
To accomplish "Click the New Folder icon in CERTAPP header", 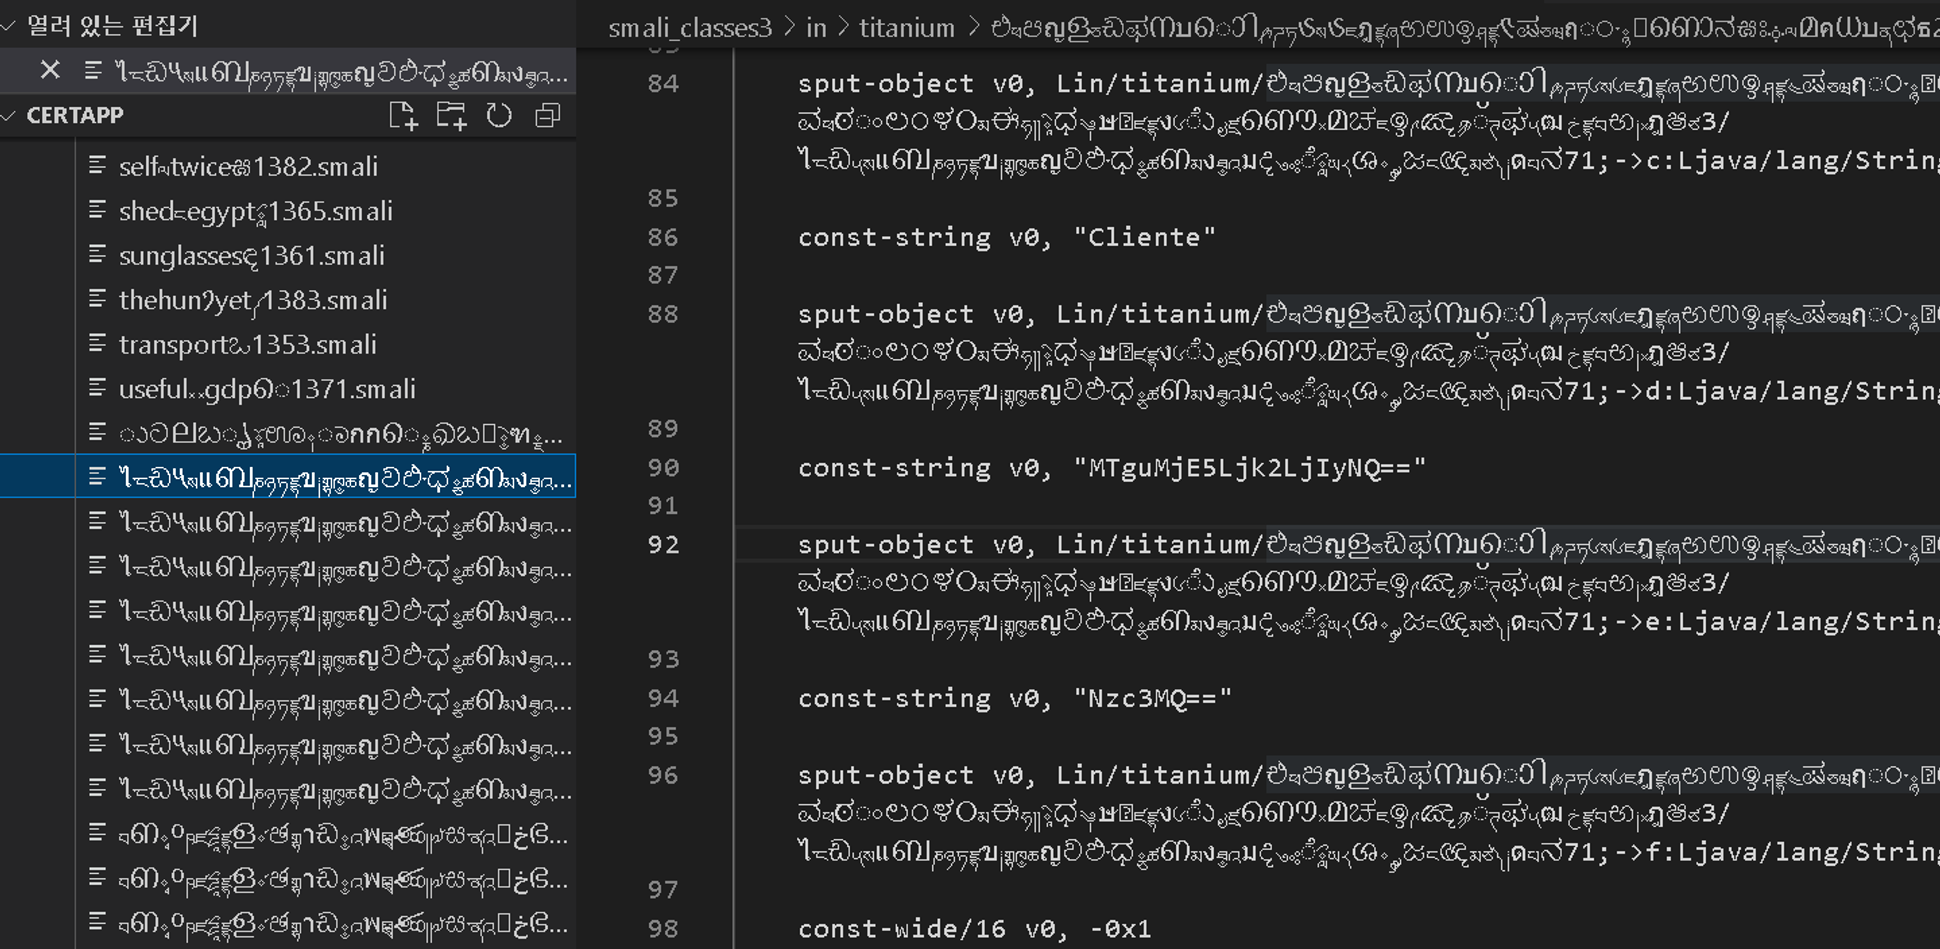I will 451,116.
